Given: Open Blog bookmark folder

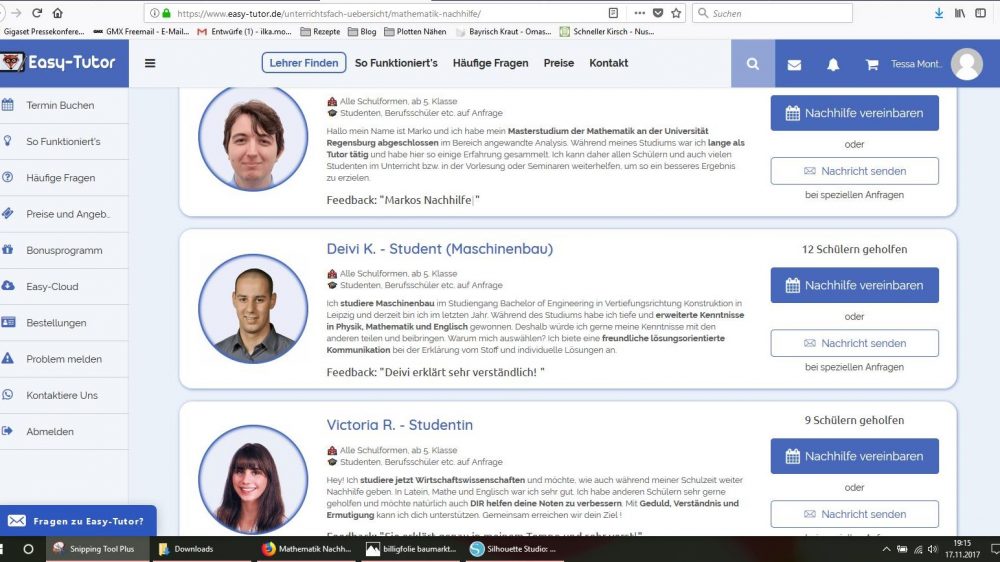Looking at the screenshot, I should [x=362, y=31].
